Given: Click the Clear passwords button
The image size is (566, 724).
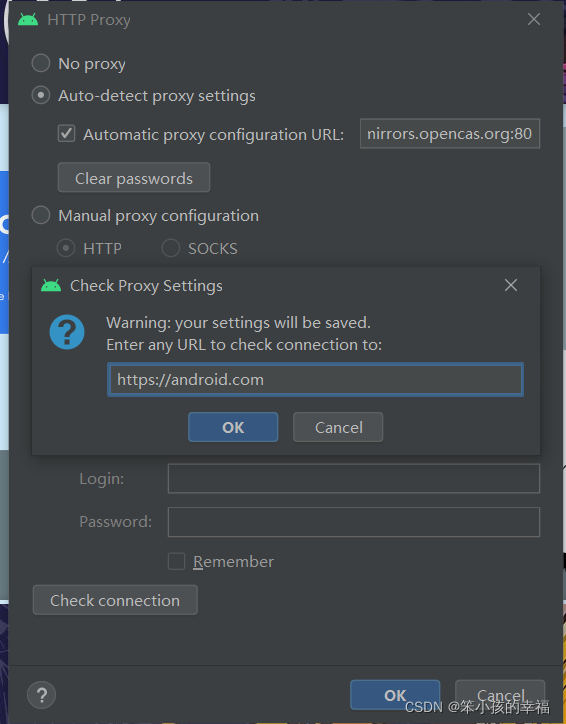Looking at the screenshot, I should point(134,177).
